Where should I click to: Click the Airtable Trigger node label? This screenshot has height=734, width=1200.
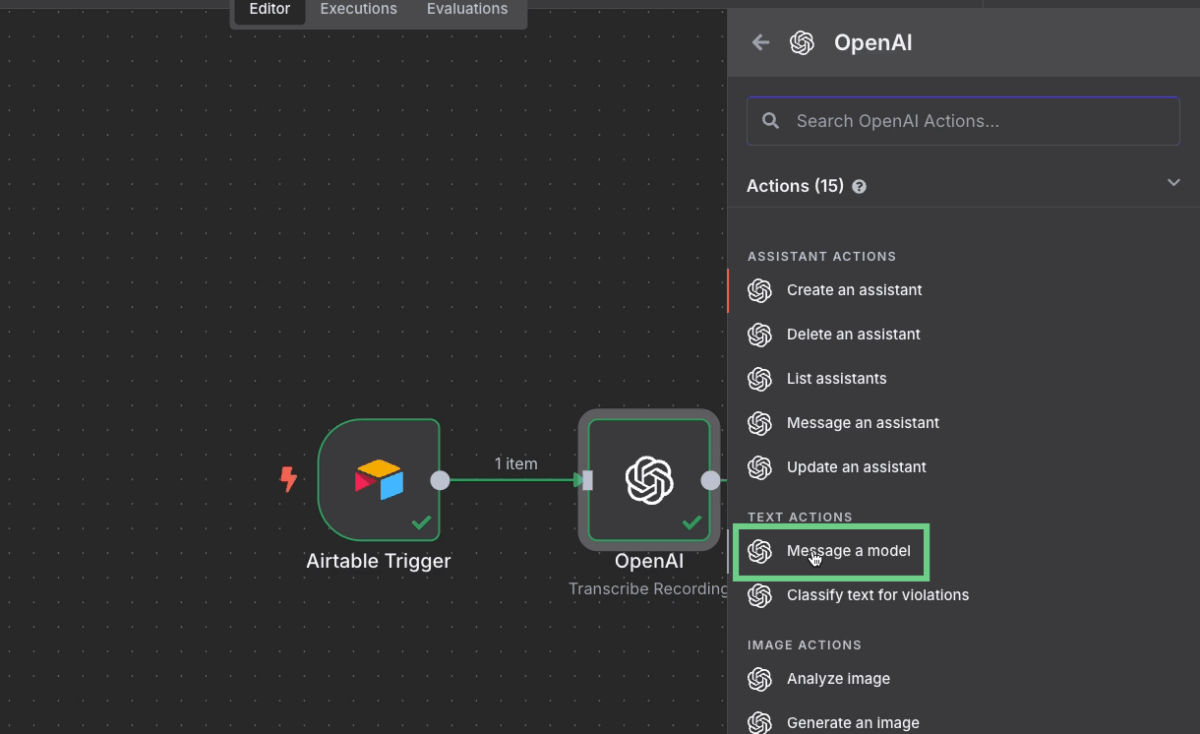378,561
